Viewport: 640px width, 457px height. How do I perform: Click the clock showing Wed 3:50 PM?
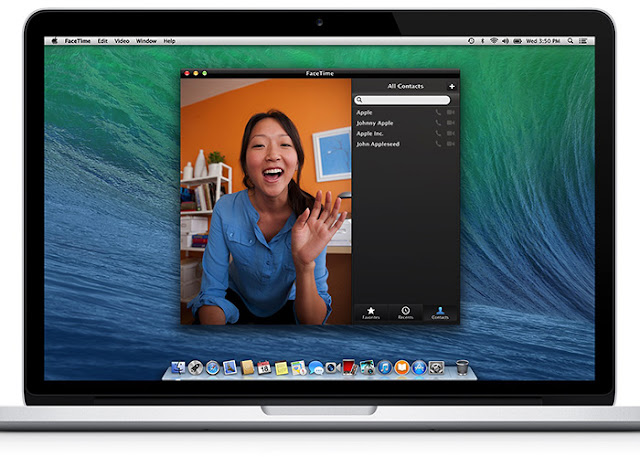coord(543,41)
